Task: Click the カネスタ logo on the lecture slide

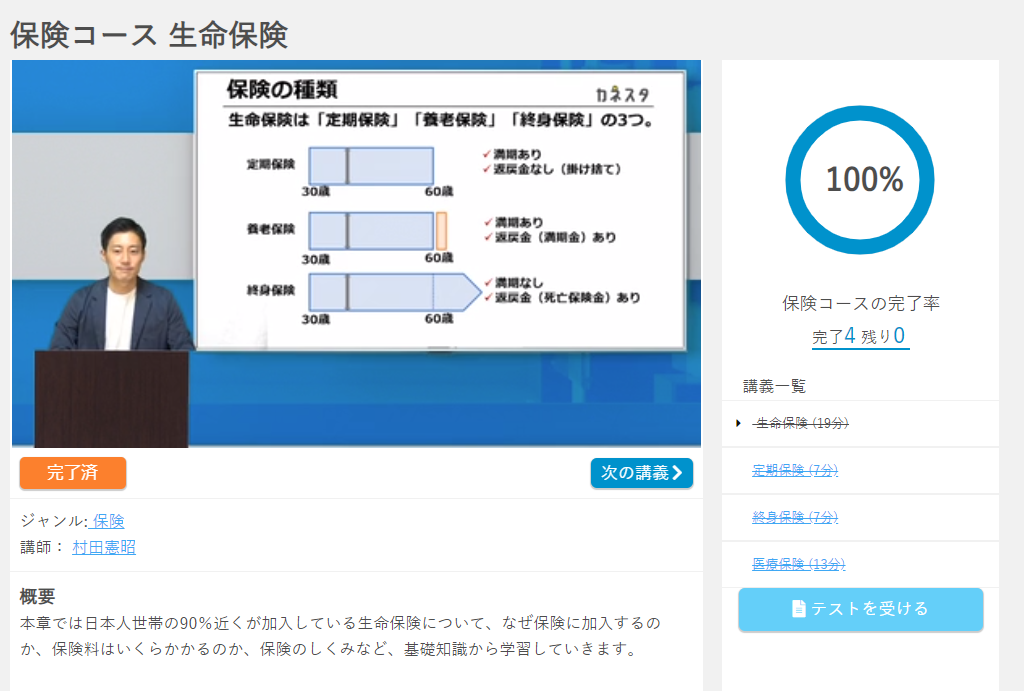Action: [x=622, y=95]
